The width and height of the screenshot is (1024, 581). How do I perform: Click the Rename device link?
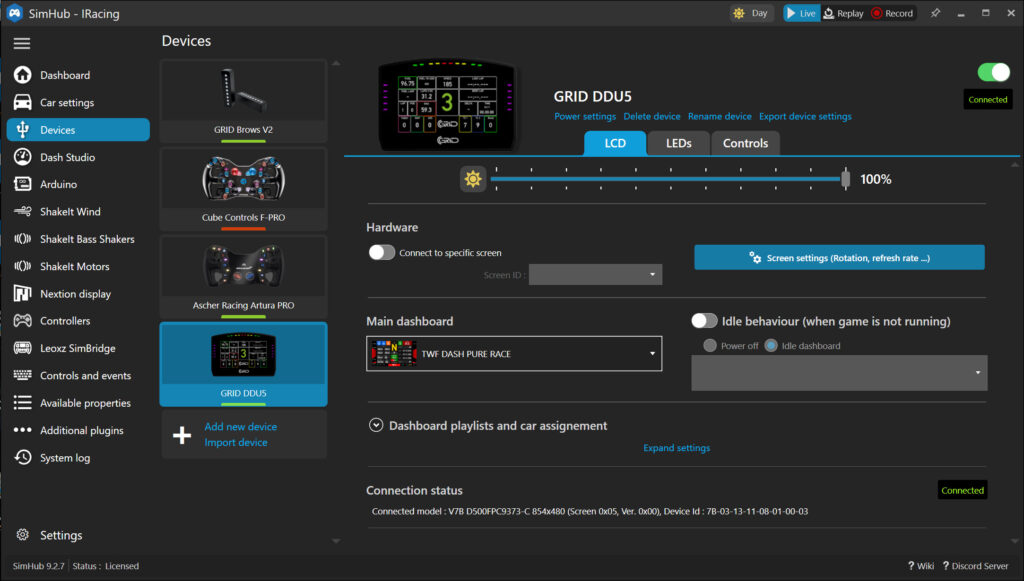[x=720, y=116]
